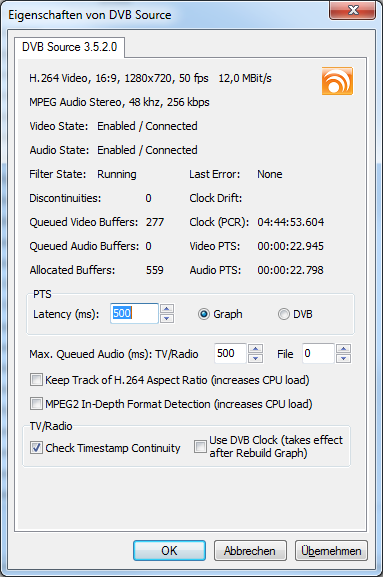Click the OK button
The height and width of the screenshot is (577, 383).
pos(169,551)
